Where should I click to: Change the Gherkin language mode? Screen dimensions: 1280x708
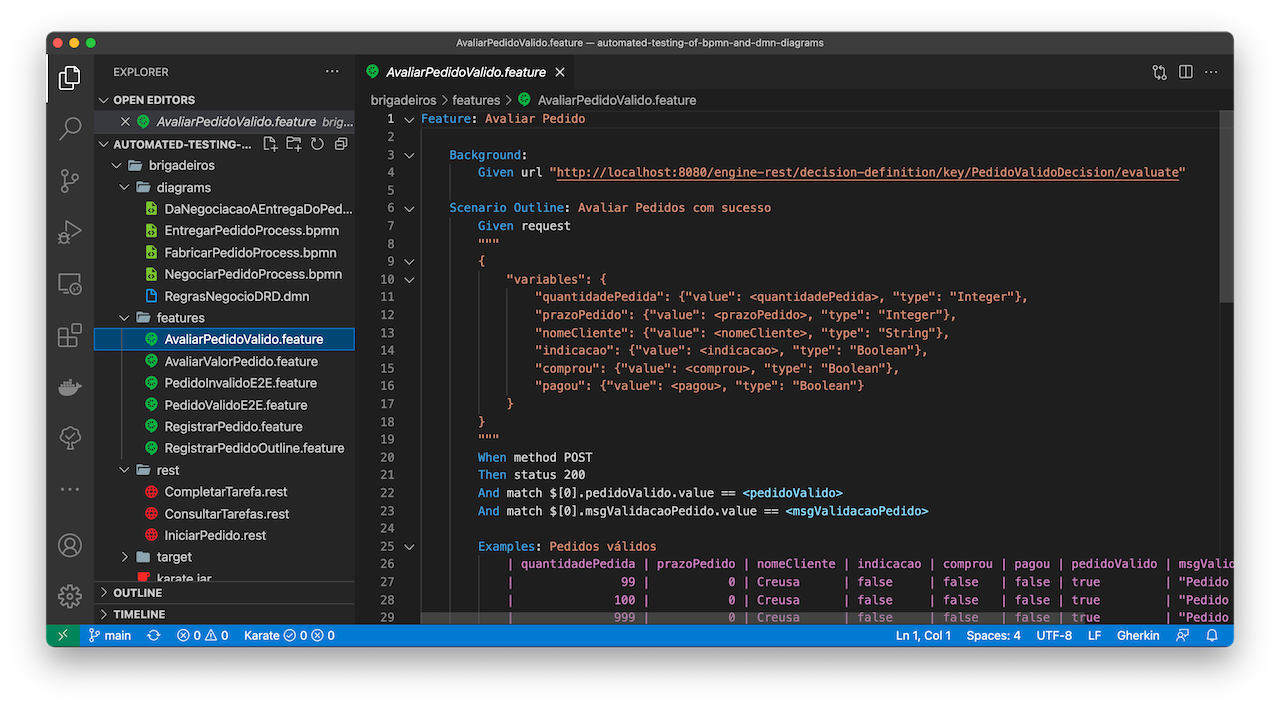(x=1138, y=635)
